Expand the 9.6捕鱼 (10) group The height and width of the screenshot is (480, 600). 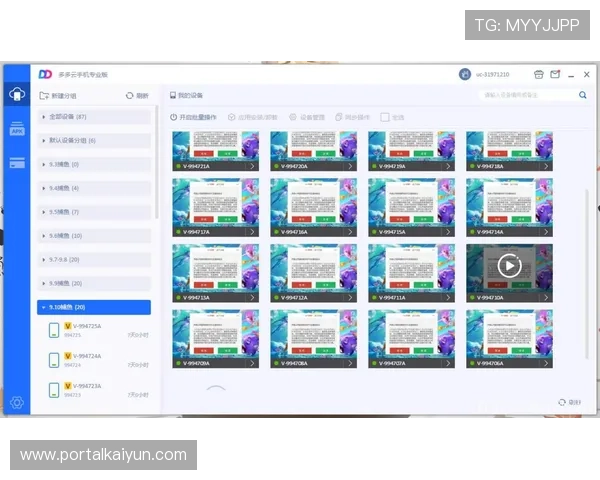coord(95,236)
